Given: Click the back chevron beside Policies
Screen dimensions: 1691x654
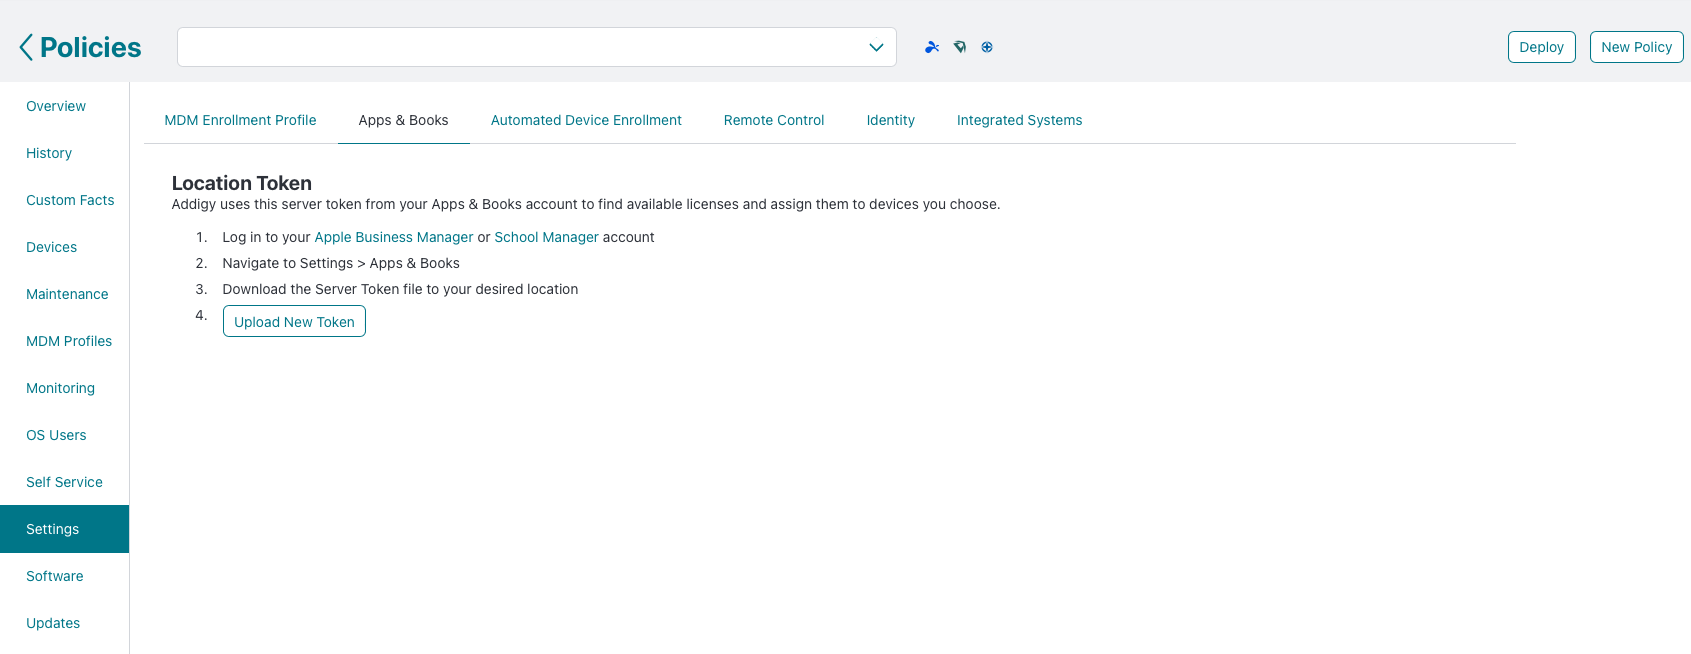Looking at the screenshot, I should [26, 47].
